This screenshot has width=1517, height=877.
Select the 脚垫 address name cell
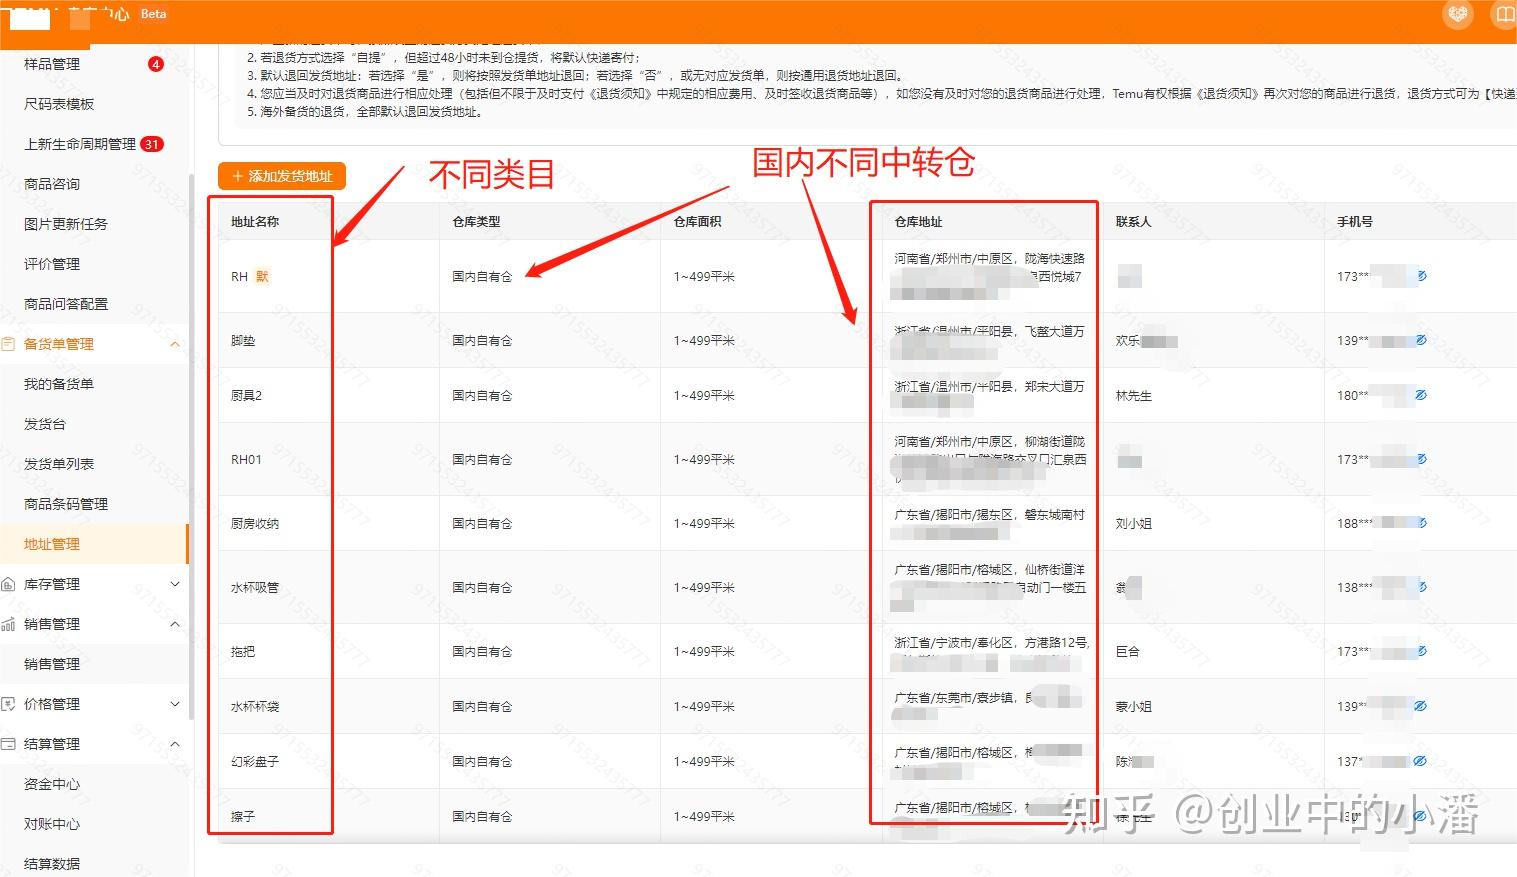coord(243,341)
